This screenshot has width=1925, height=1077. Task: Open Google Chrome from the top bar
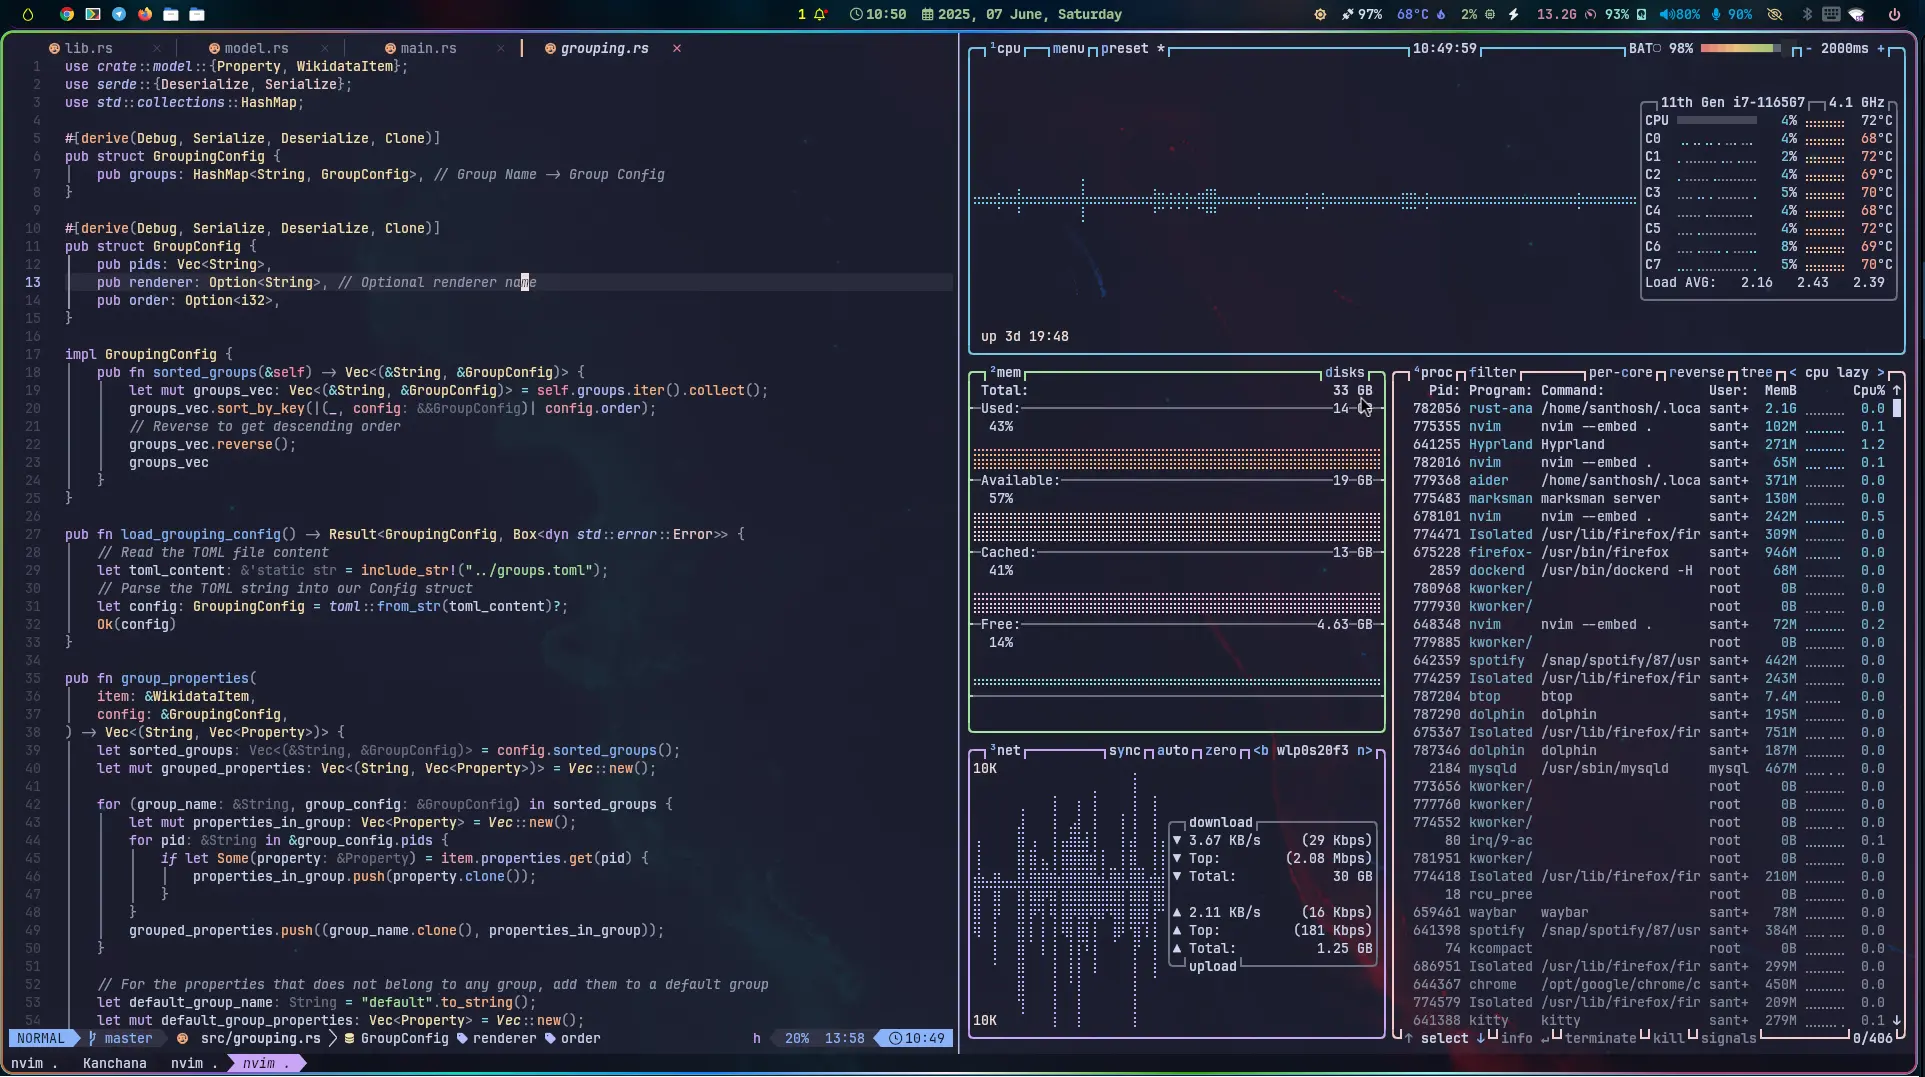[x=67, y=14]
